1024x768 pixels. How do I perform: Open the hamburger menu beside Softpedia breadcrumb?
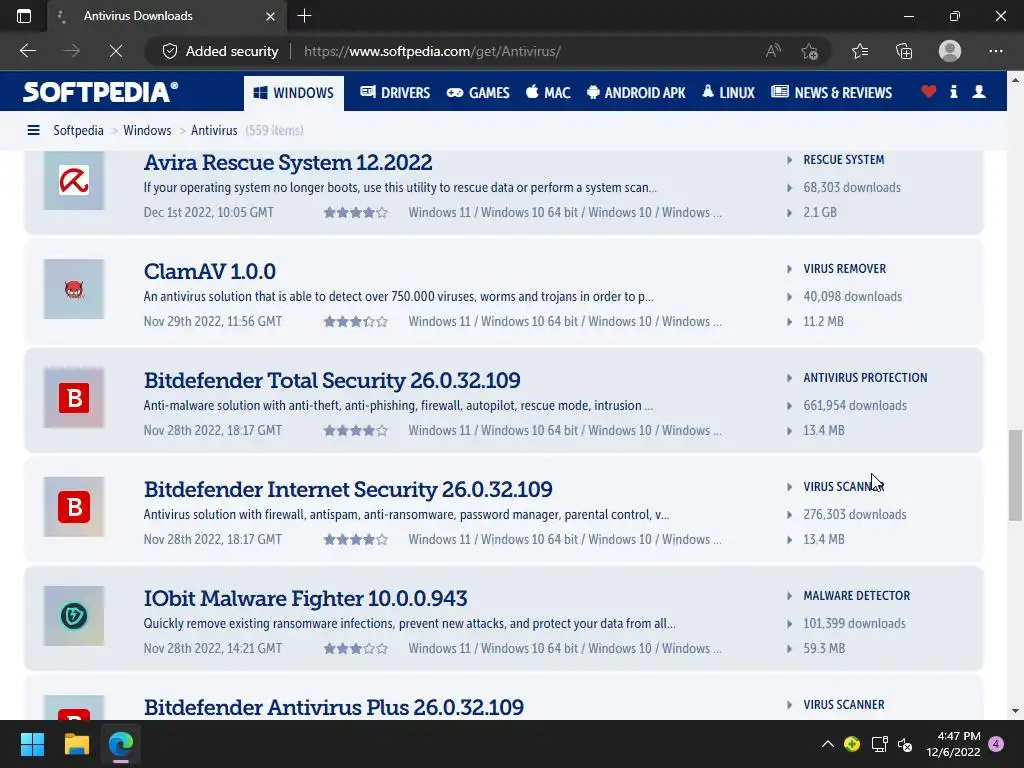tap(33, 131)
